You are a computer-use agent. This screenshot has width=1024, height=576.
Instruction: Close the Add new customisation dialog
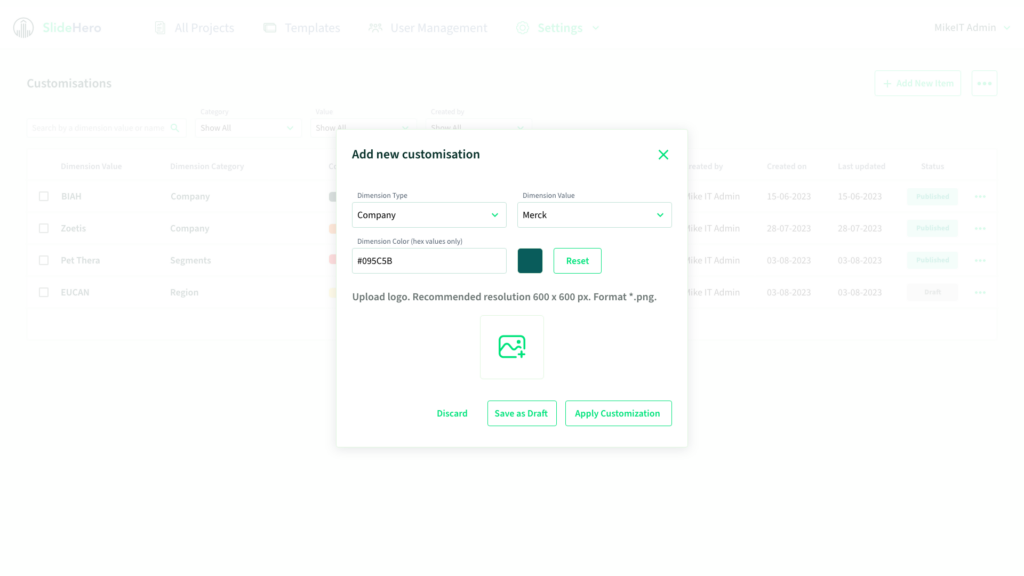pyautogui.click(x=663, y=155)
